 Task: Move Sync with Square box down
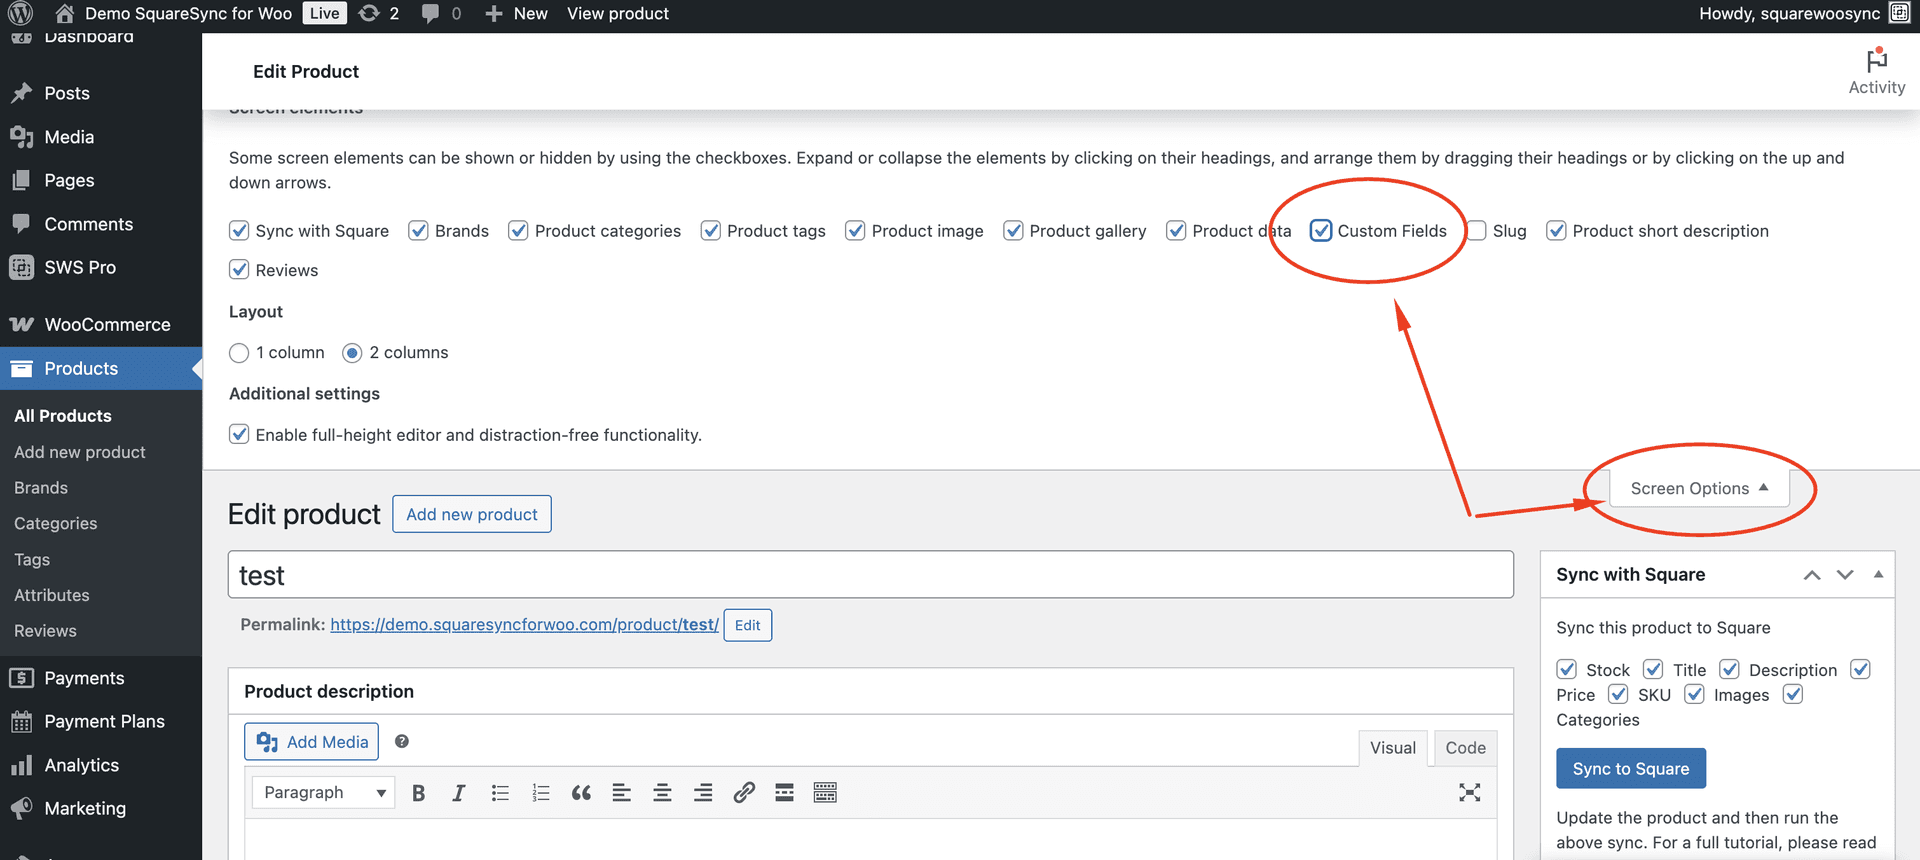tap(1845, 575)
